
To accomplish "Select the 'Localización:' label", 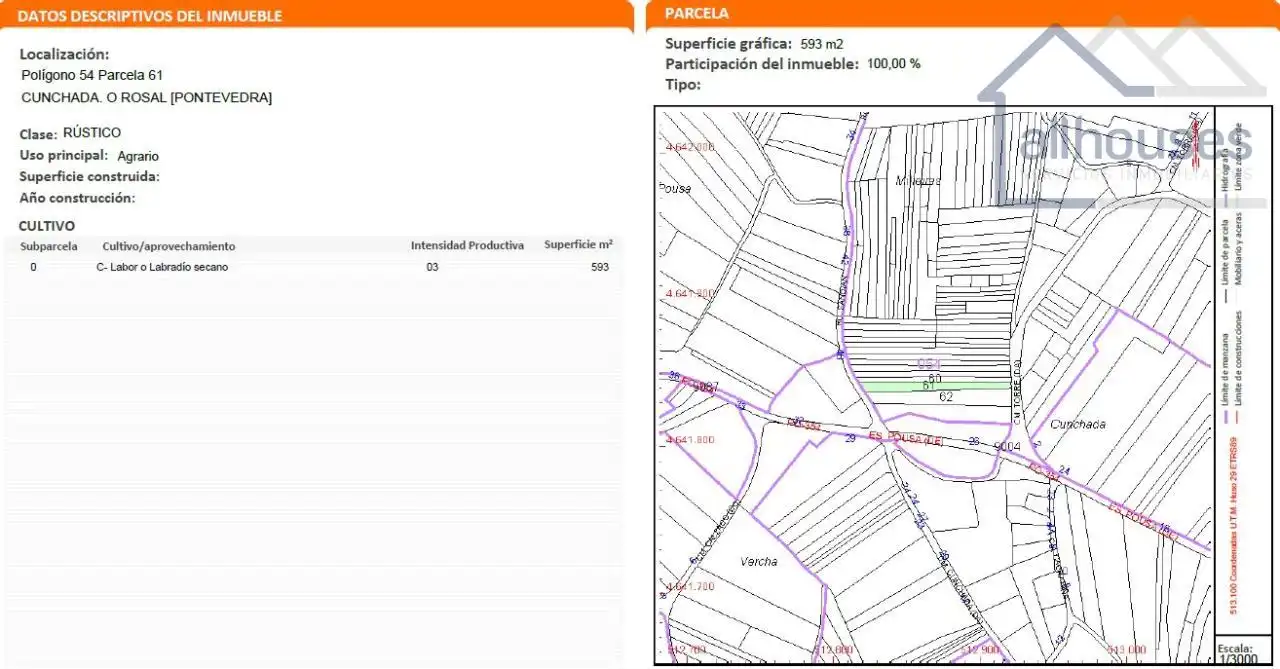I will pos(64,54).
